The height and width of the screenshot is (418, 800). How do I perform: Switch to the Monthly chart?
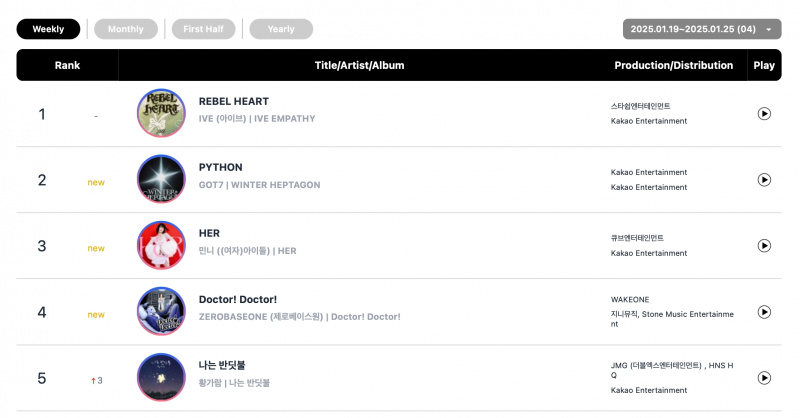pyautogui.click(x=126, y=29)
